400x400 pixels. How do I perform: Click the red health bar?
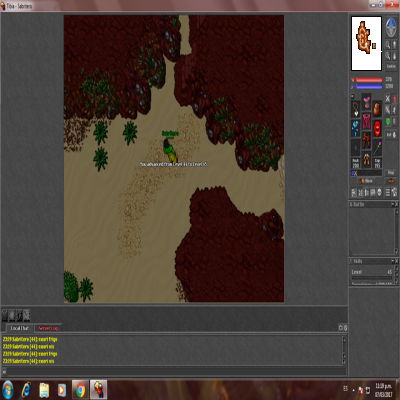(x=369, y=80)
